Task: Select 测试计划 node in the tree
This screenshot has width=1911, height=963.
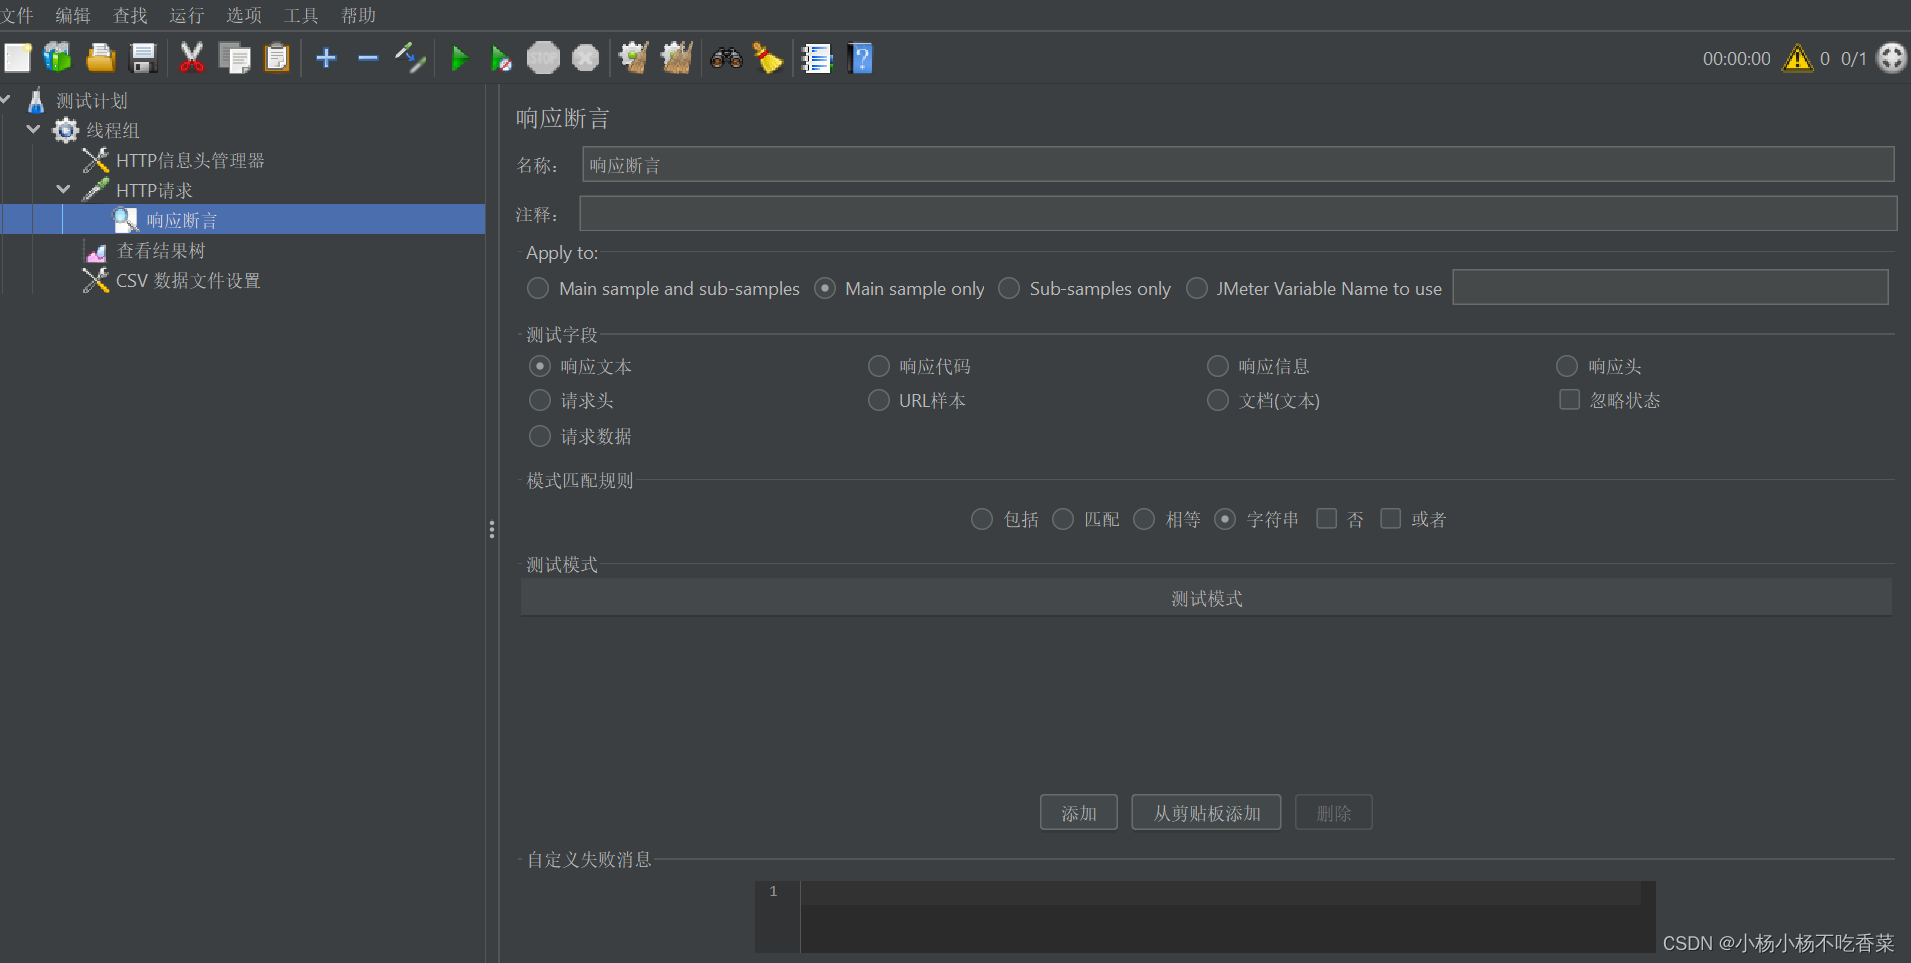Action: point(92,101)
